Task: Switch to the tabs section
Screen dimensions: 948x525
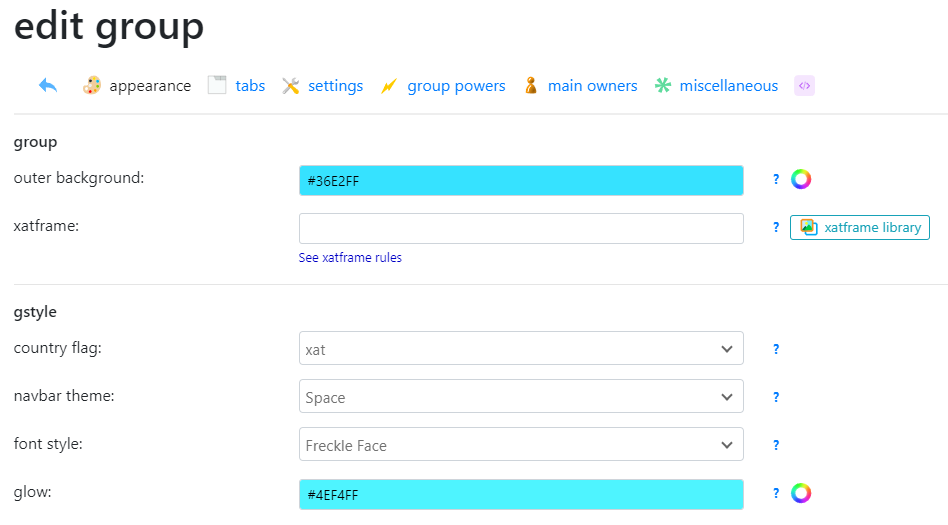Action: click(250, 86)
